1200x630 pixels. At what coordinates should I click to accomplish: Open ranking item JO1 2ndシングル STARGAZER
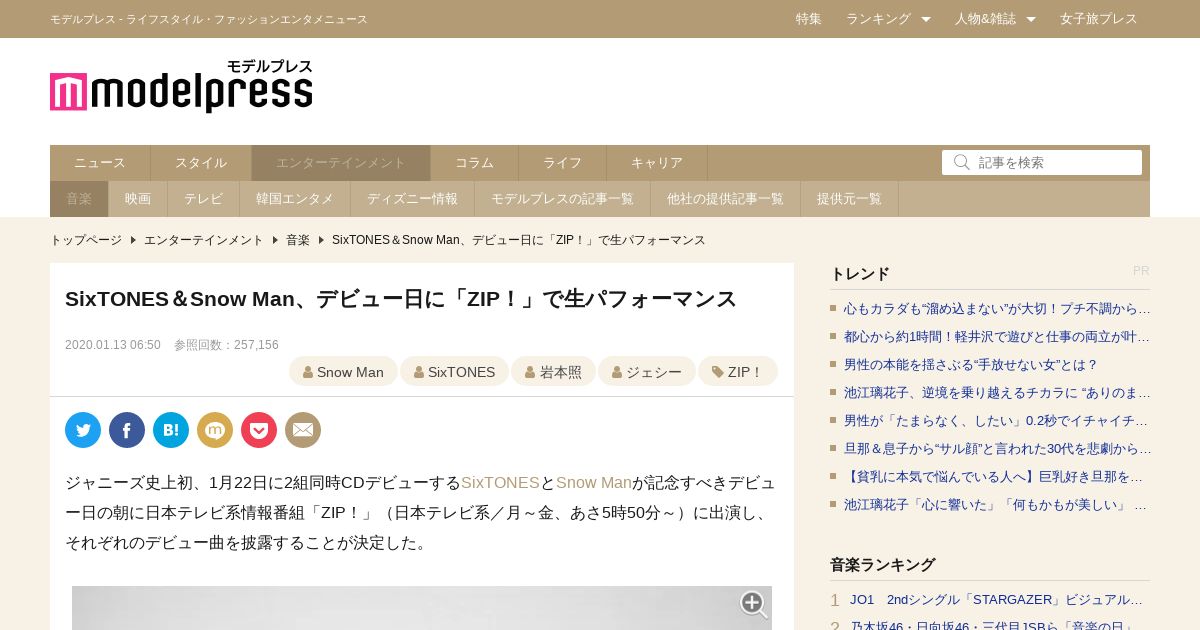[997, 600]
